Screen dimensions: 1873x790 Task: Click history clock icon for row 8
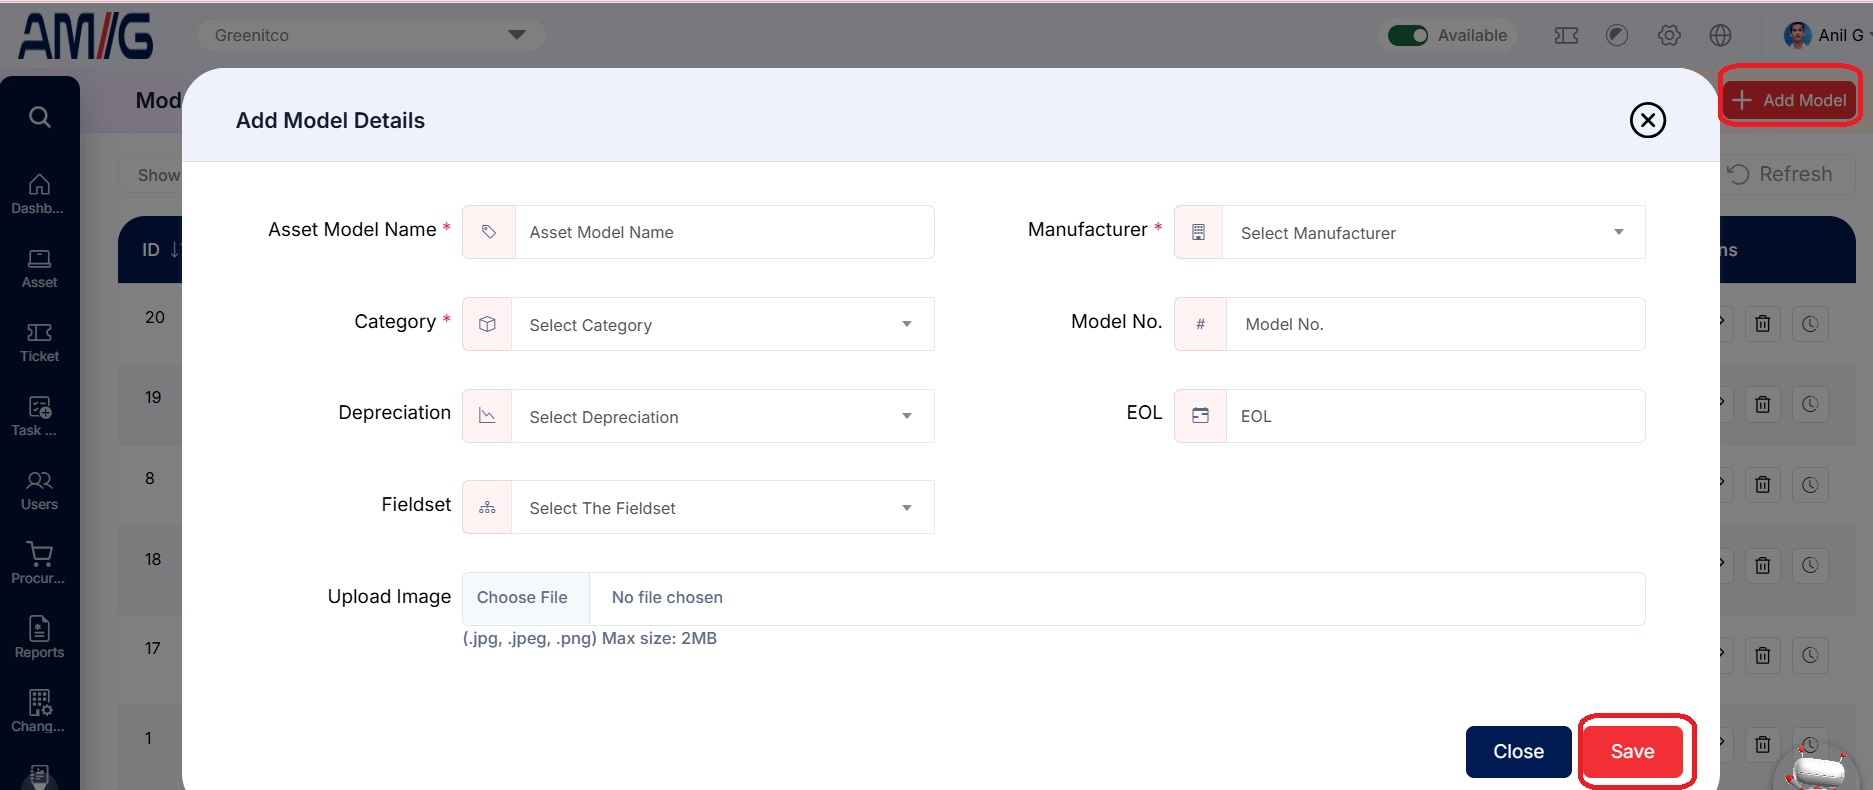1810,485
